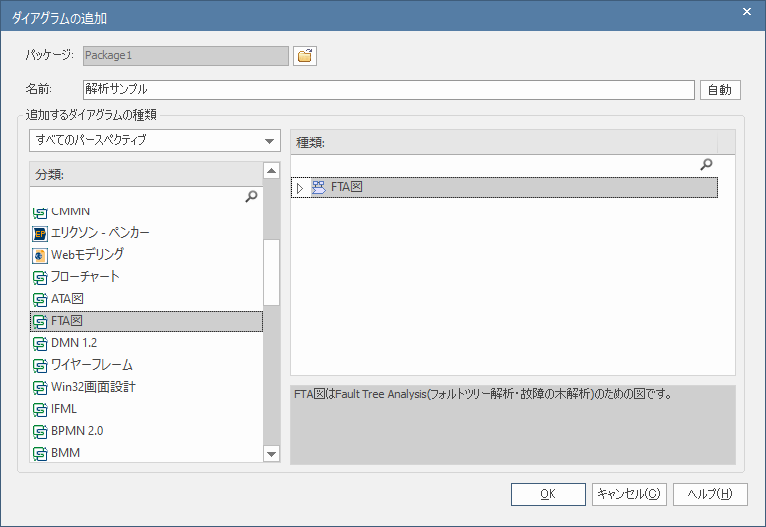Close the ダイアグラムの追加 dialog
The width and height of the screenshot is (766, 527).
[746, 12]
